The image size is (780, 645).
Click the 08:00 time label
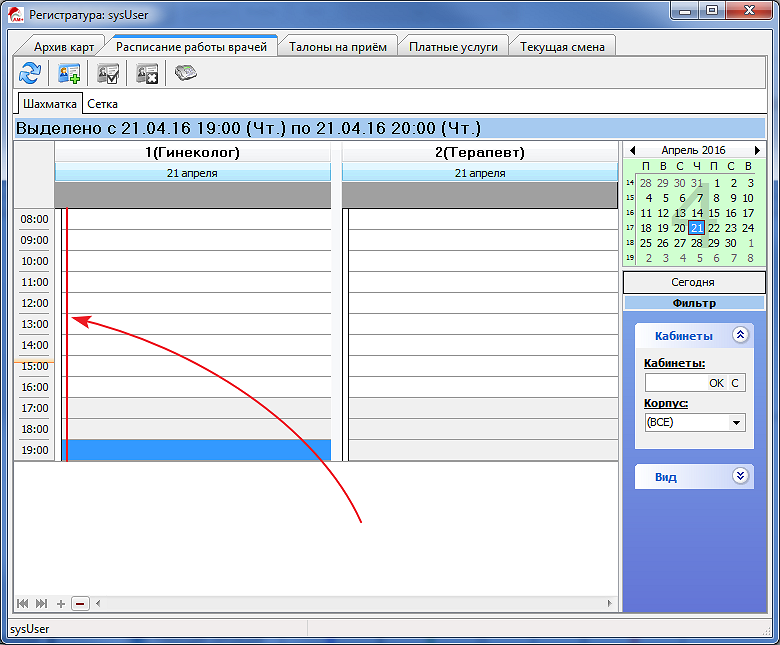[34, 219]
